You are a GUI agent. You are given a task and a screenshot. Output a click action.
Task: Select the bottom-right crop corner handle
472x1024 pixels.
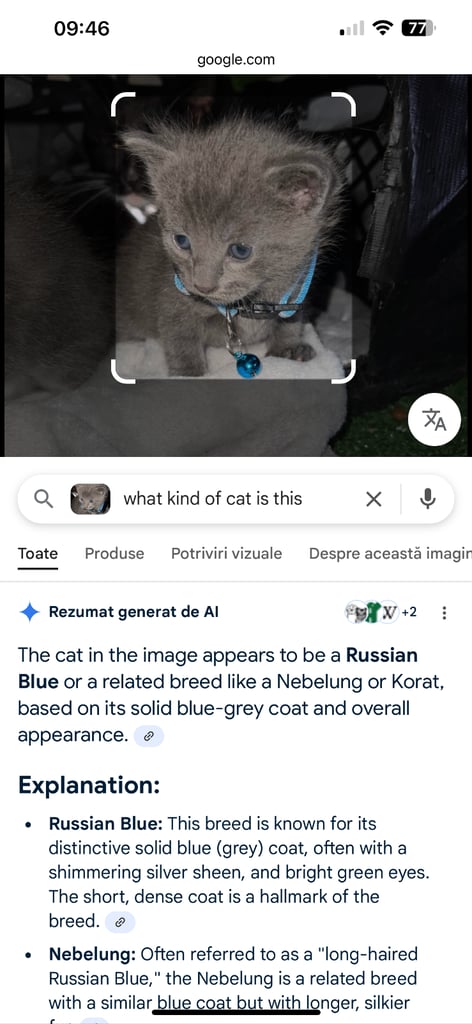click(x=344, y=372)
